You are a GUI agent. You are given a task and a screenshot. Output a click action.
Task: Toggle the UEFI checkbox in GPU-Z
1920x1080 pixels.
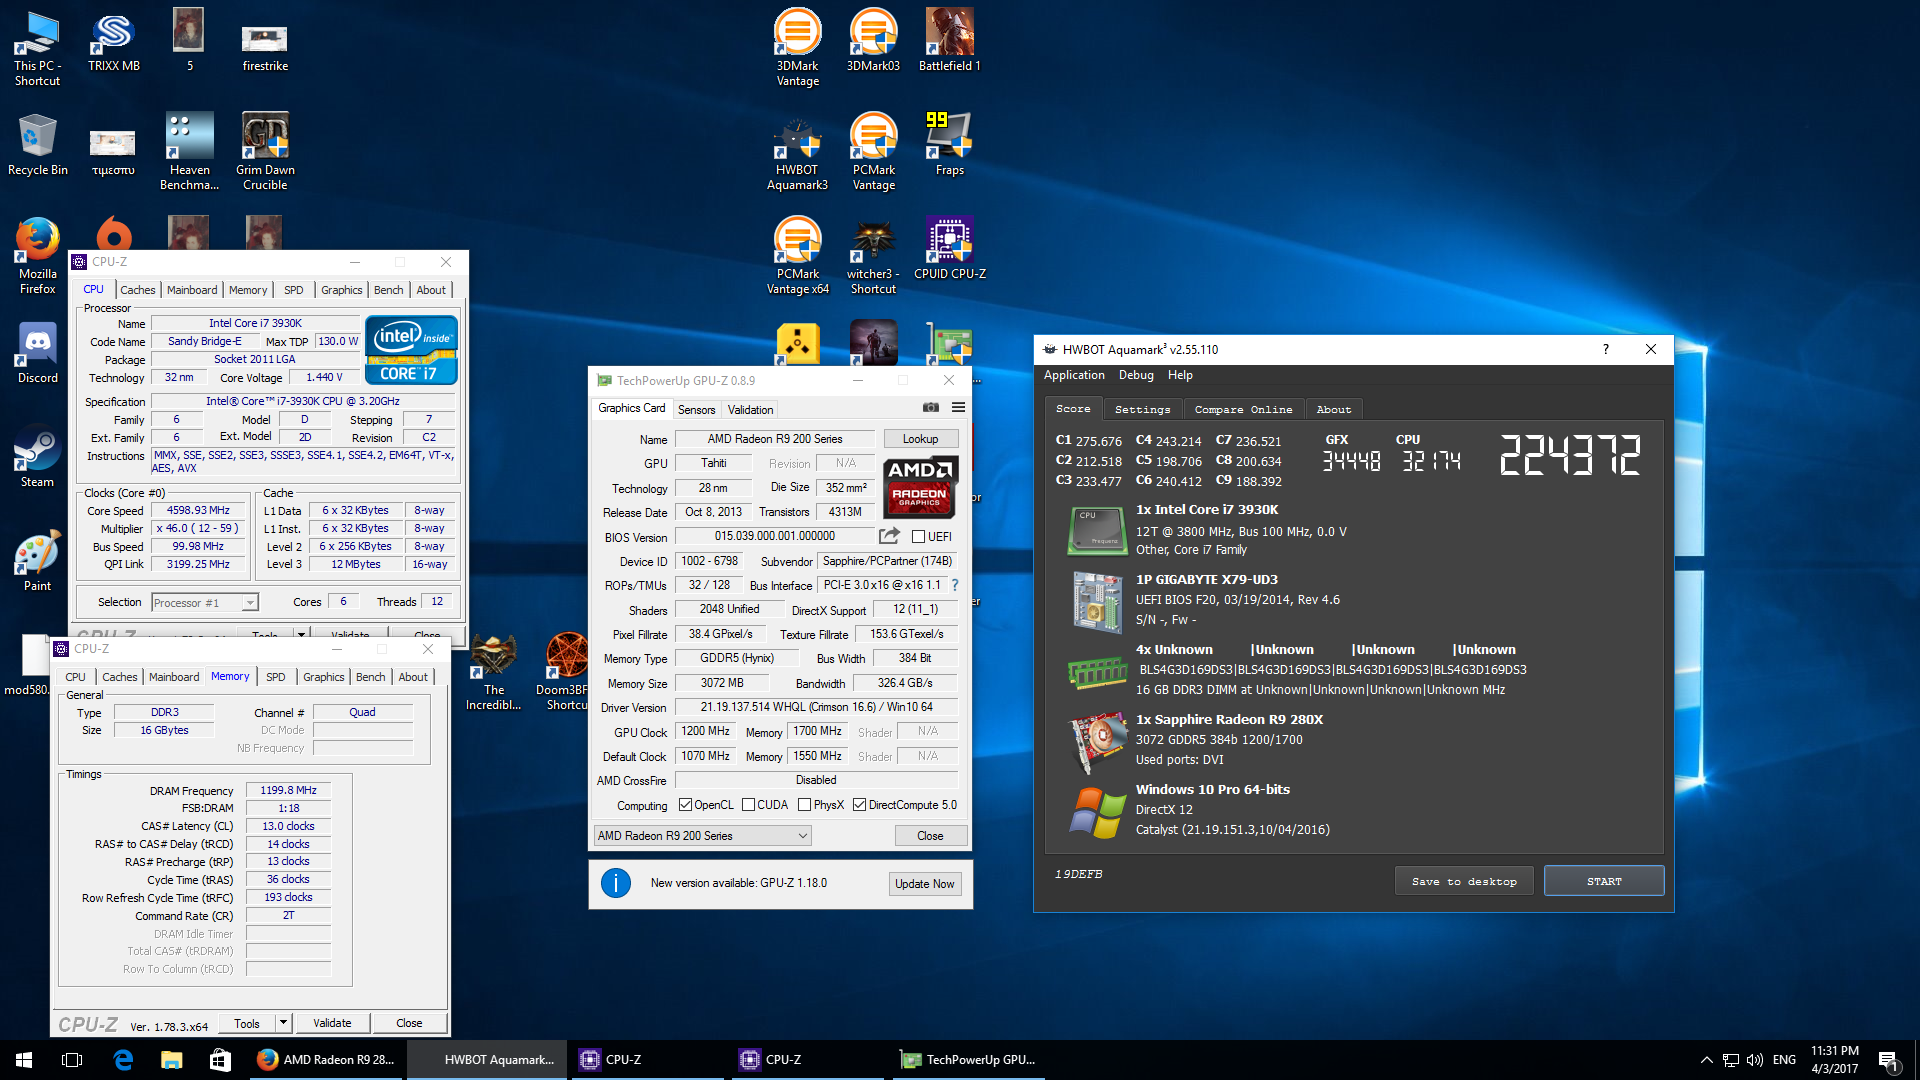coord(918,537)
